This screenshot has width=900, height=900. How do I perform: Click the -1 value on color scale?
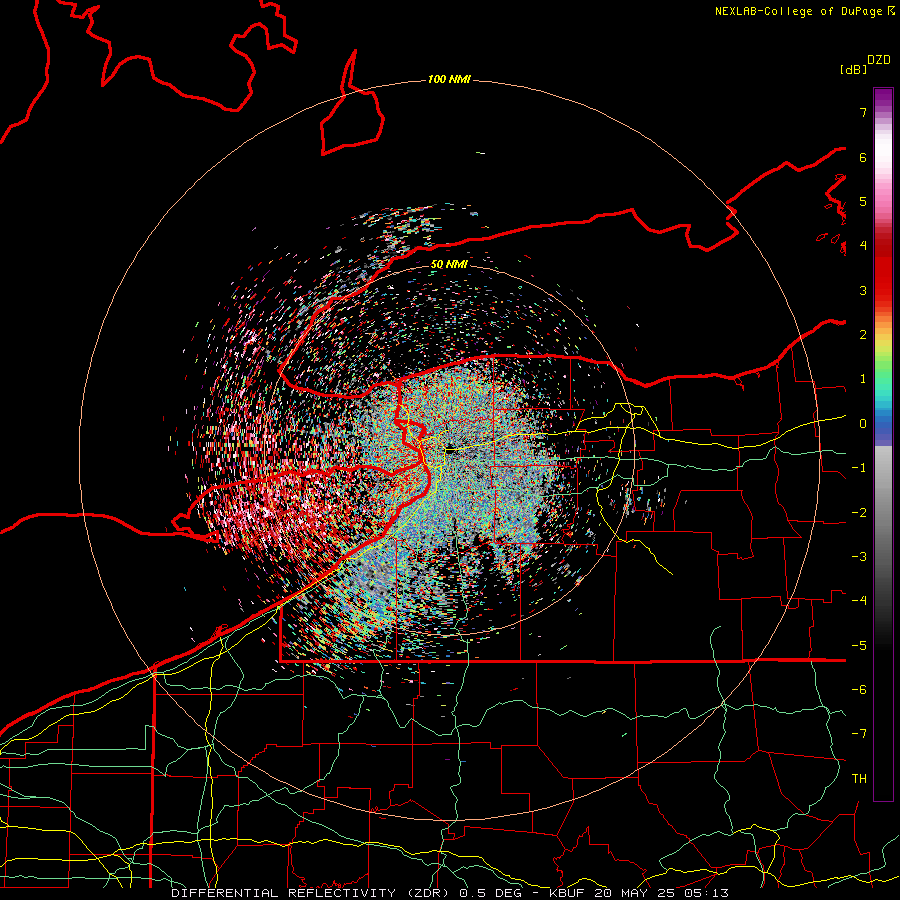[x=859, y=468]
